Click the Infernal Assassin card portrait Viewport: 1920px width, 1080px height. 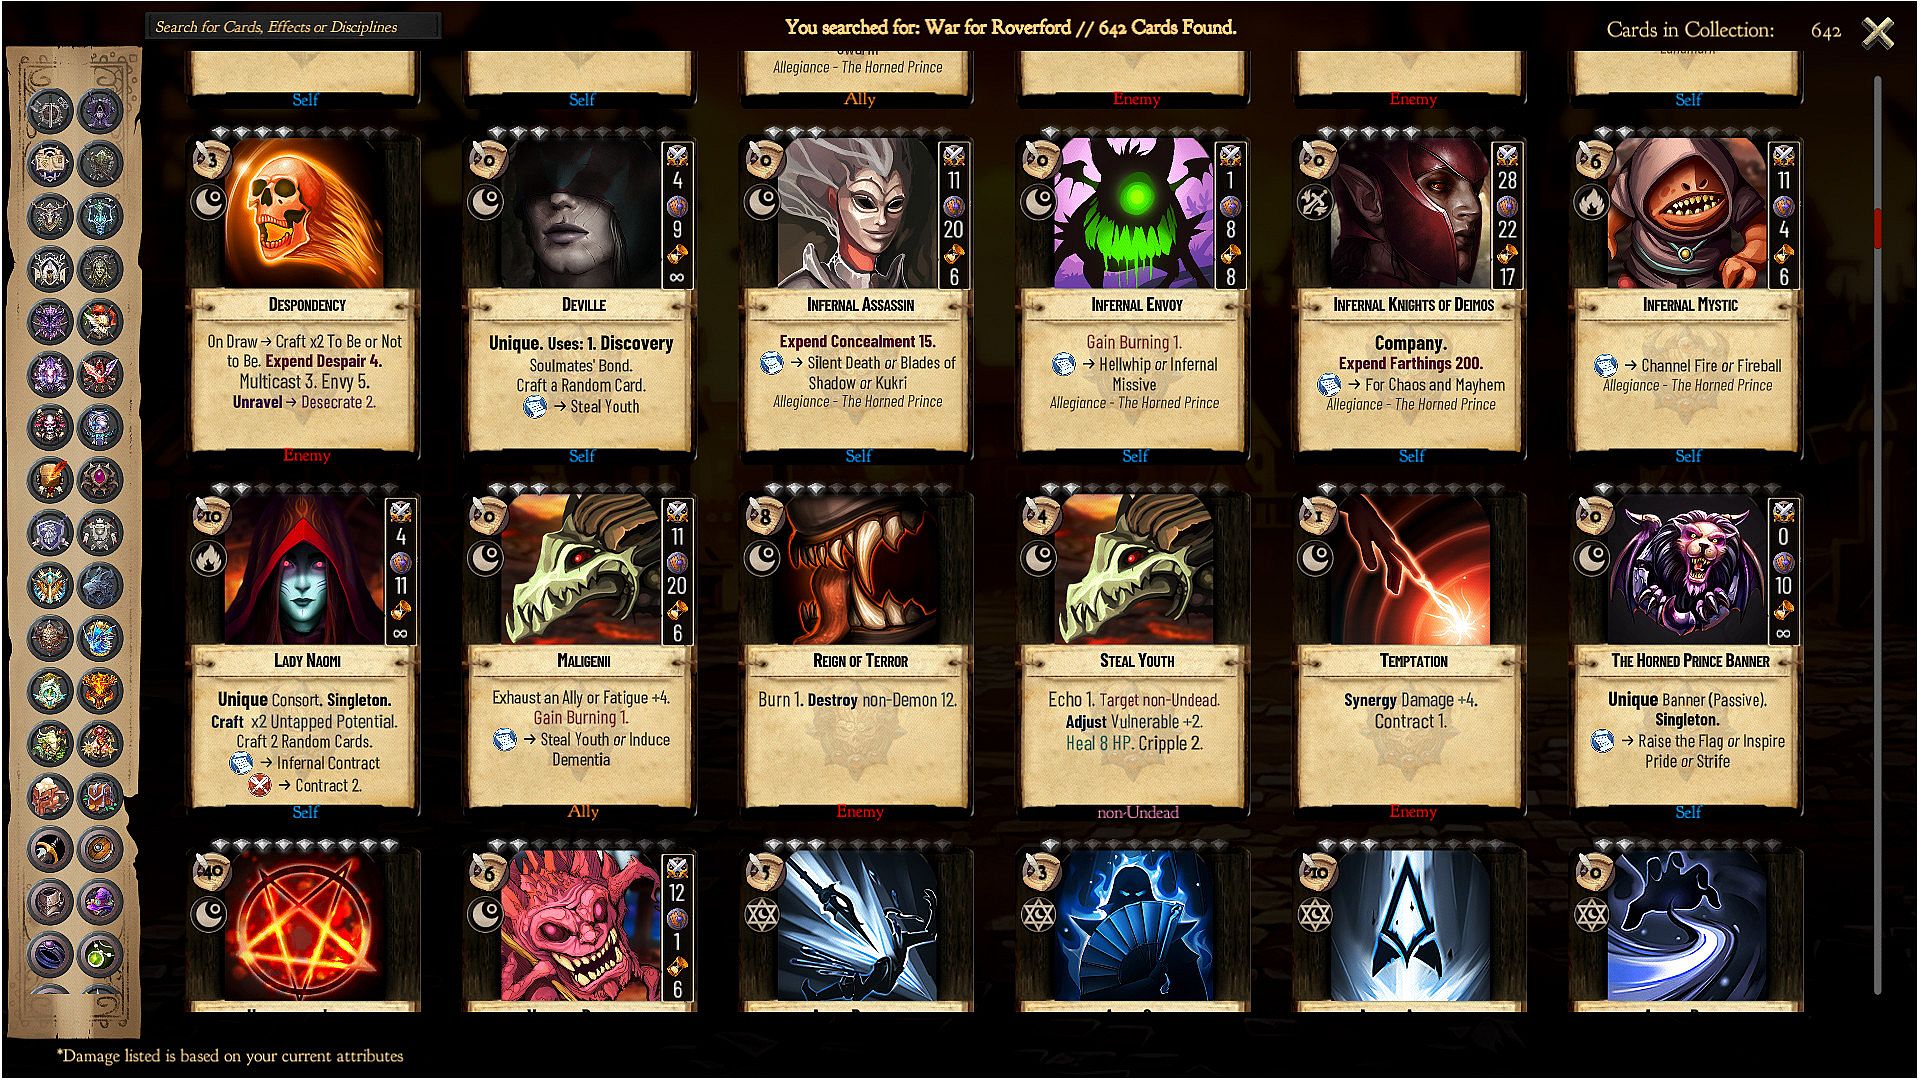[857, 213]
